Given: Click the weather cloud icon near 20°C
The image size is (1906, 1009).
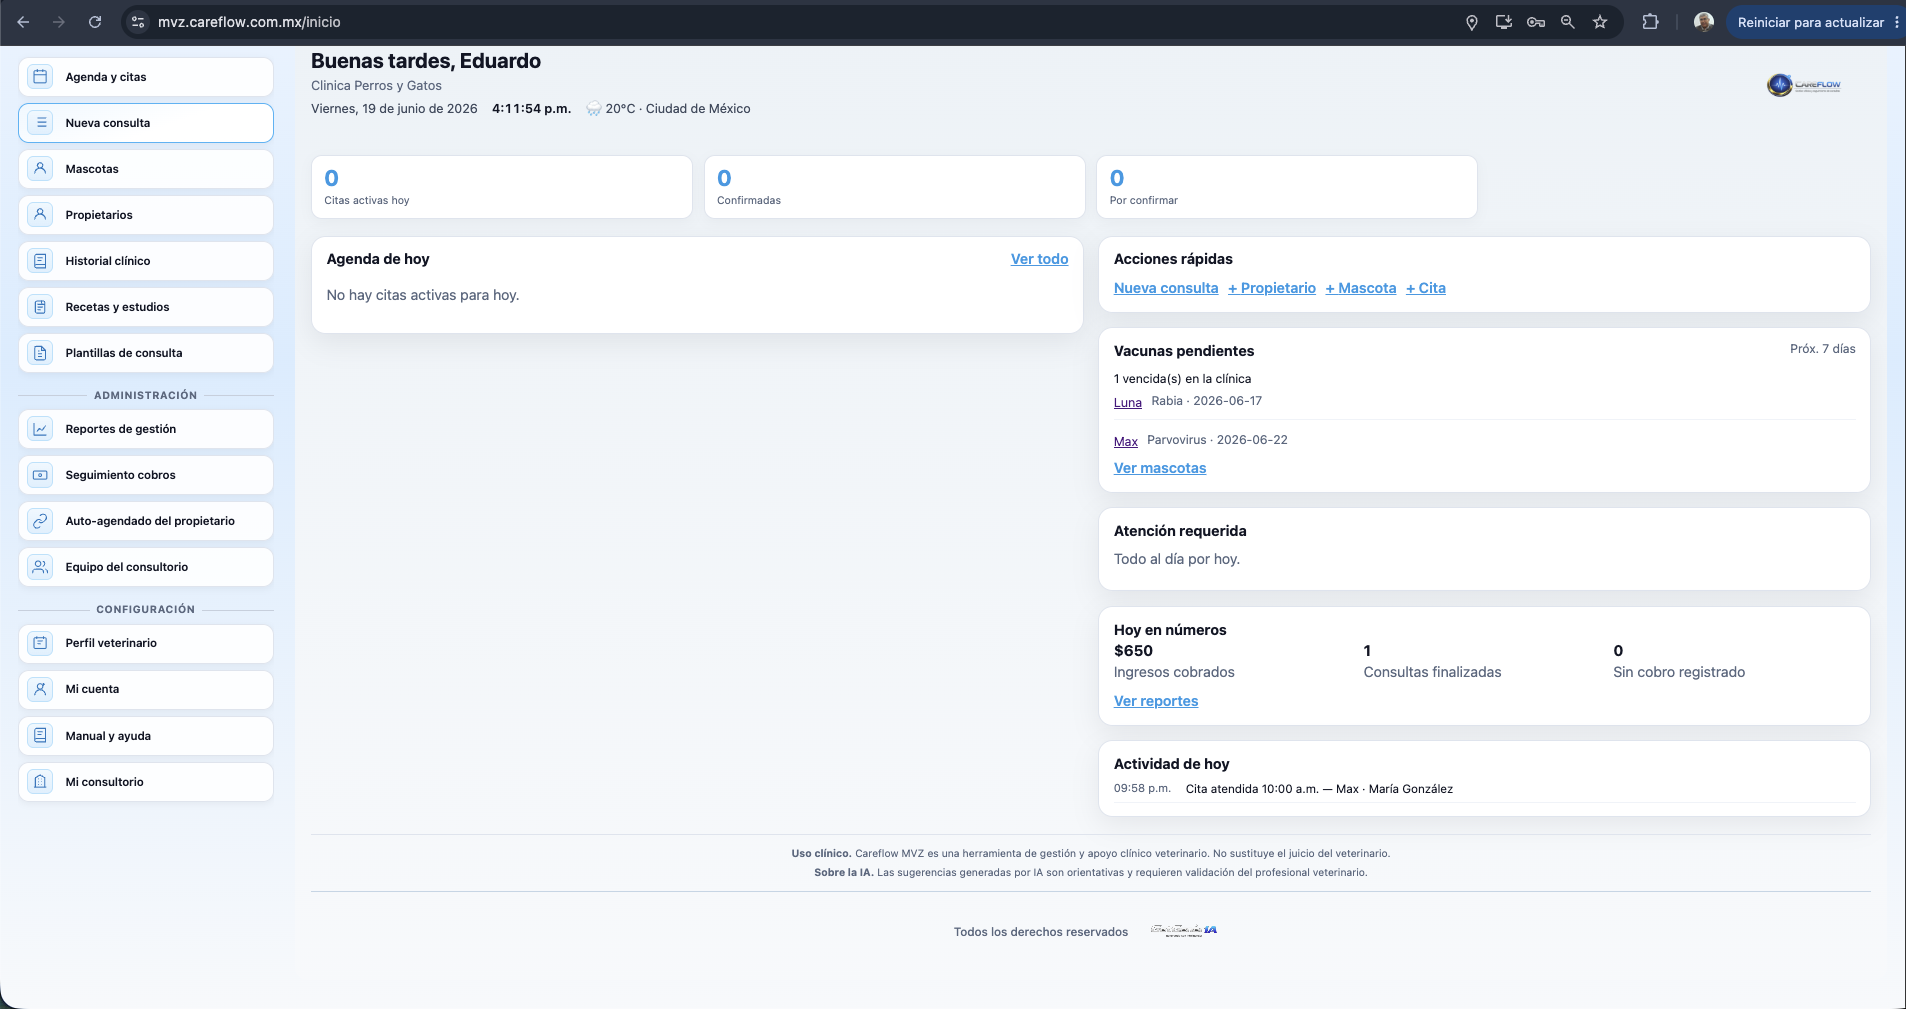Looking at the screenshot, I should tap(593, 109).
